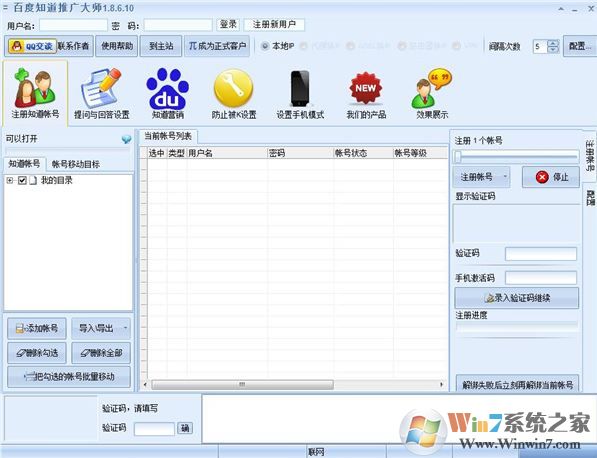Sort by 用户名 column header

click(x=227, y=153)
